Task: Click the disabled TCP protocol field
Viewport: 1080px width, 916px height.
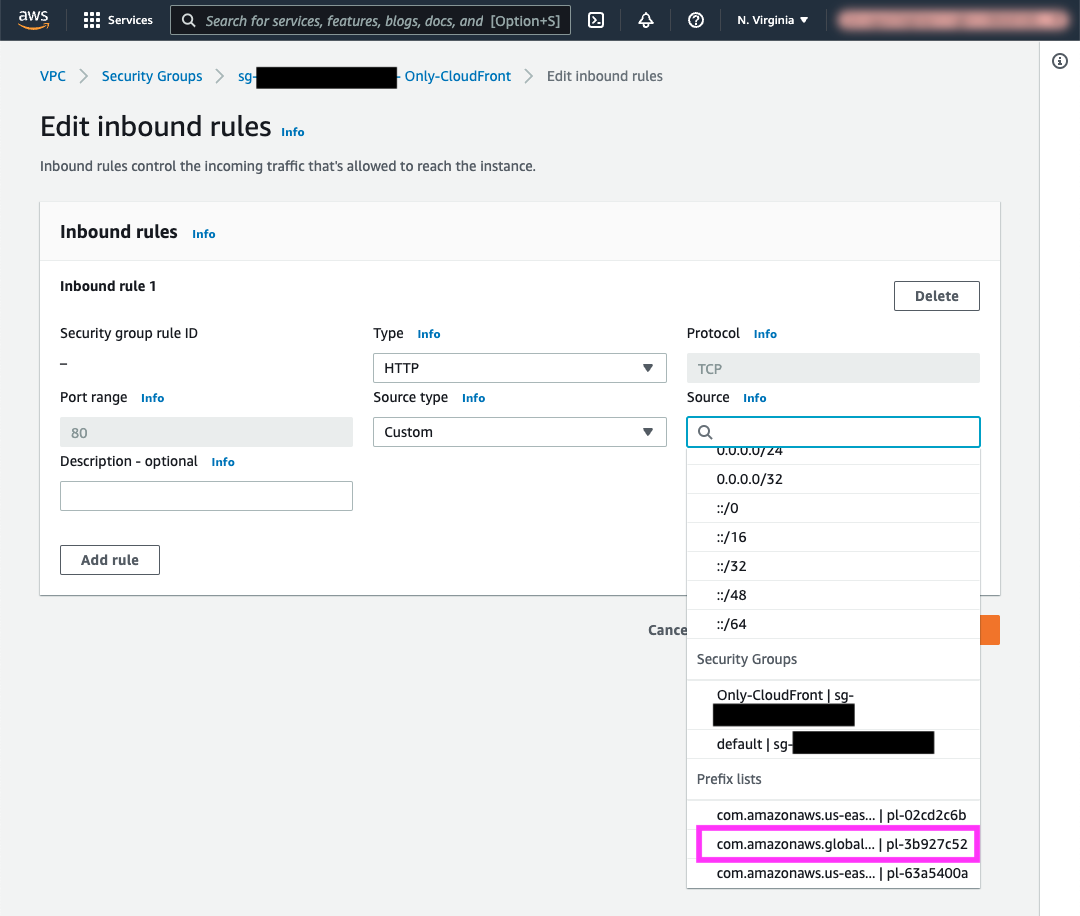Action: coord(833,368)
